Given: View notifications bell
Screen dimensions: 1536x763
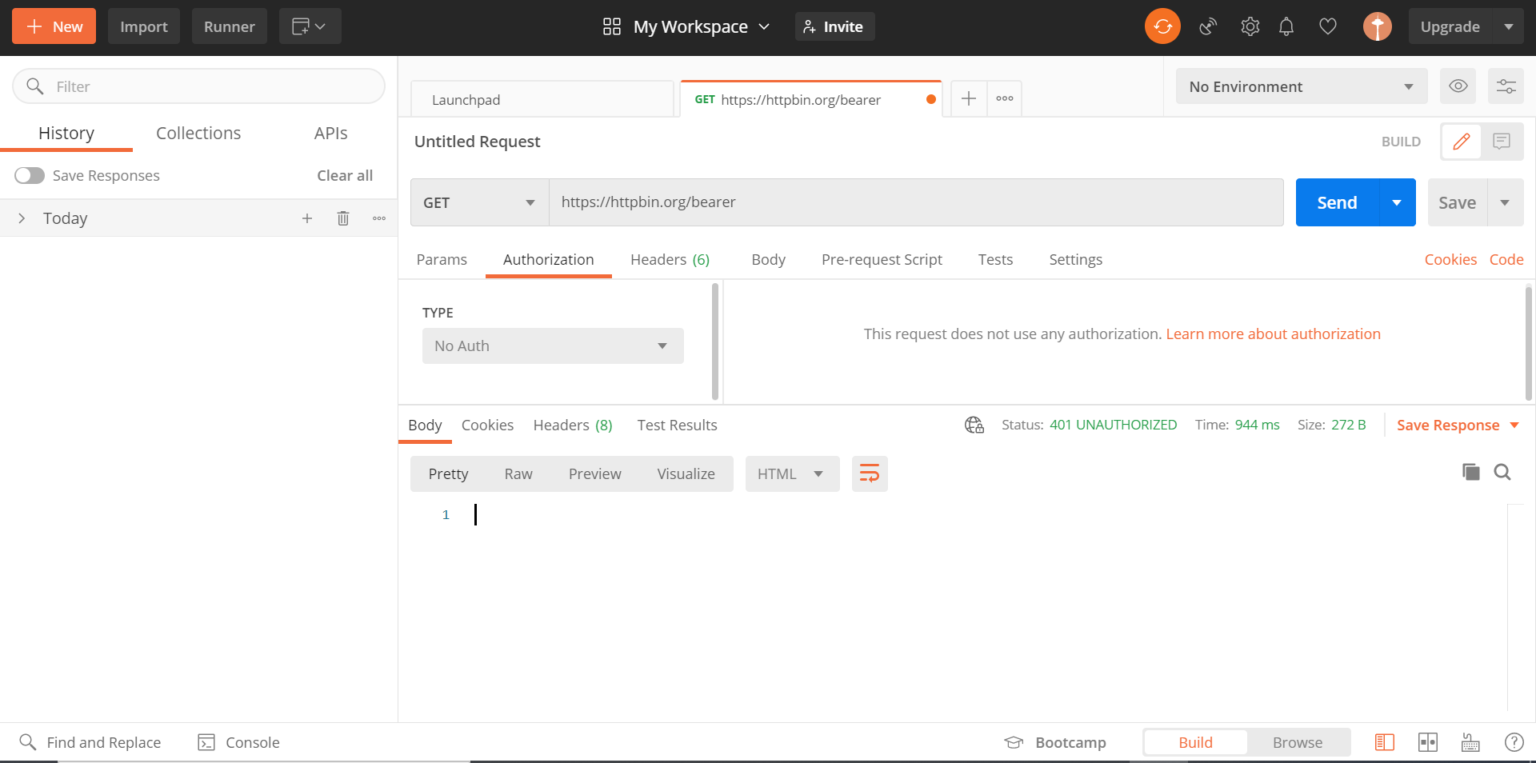Looking at the screenshot, I should click(1286, 26).
